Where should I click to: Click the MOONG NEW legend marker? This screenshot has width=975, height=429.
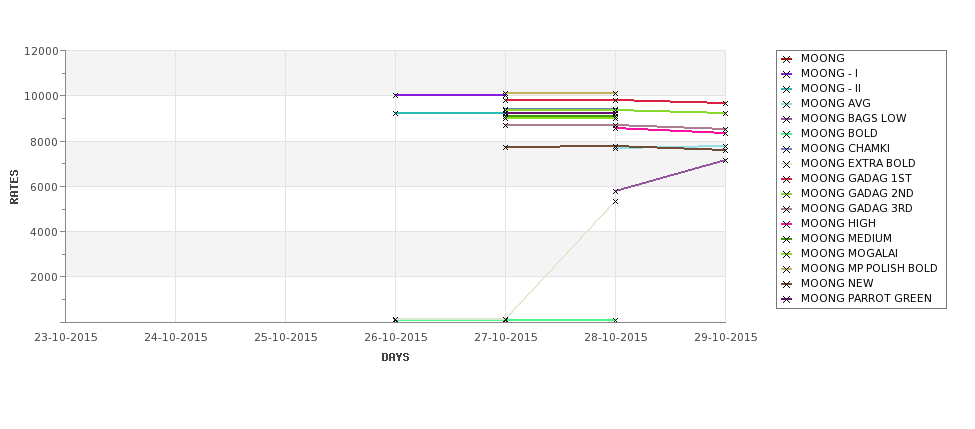787,284
